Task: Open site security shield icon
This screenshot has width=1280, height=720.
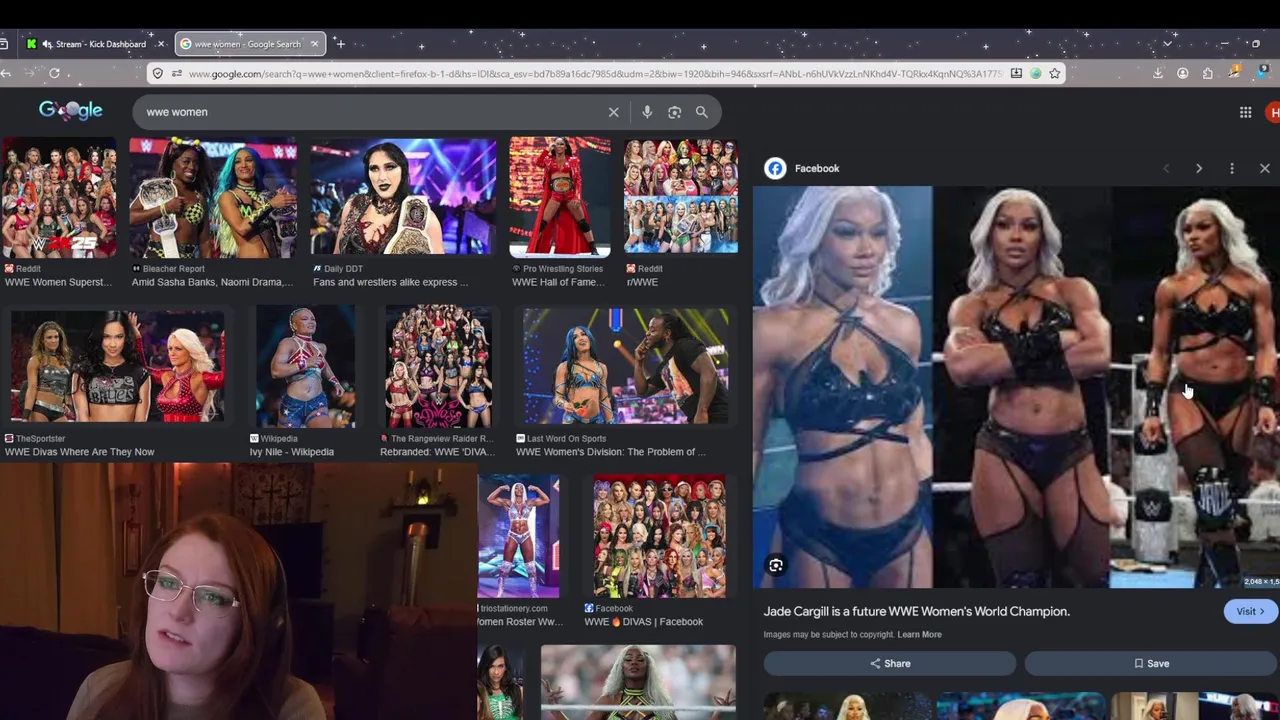Action: tap(157, 73)
